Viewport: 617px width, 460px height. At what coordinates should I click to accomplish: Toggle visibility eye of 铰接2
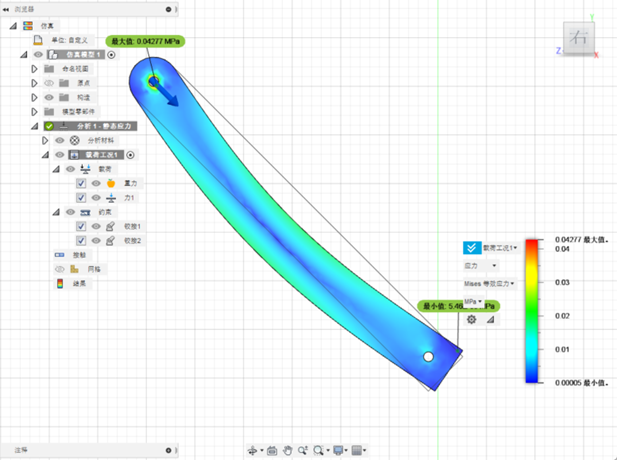(x=96, y=241)
